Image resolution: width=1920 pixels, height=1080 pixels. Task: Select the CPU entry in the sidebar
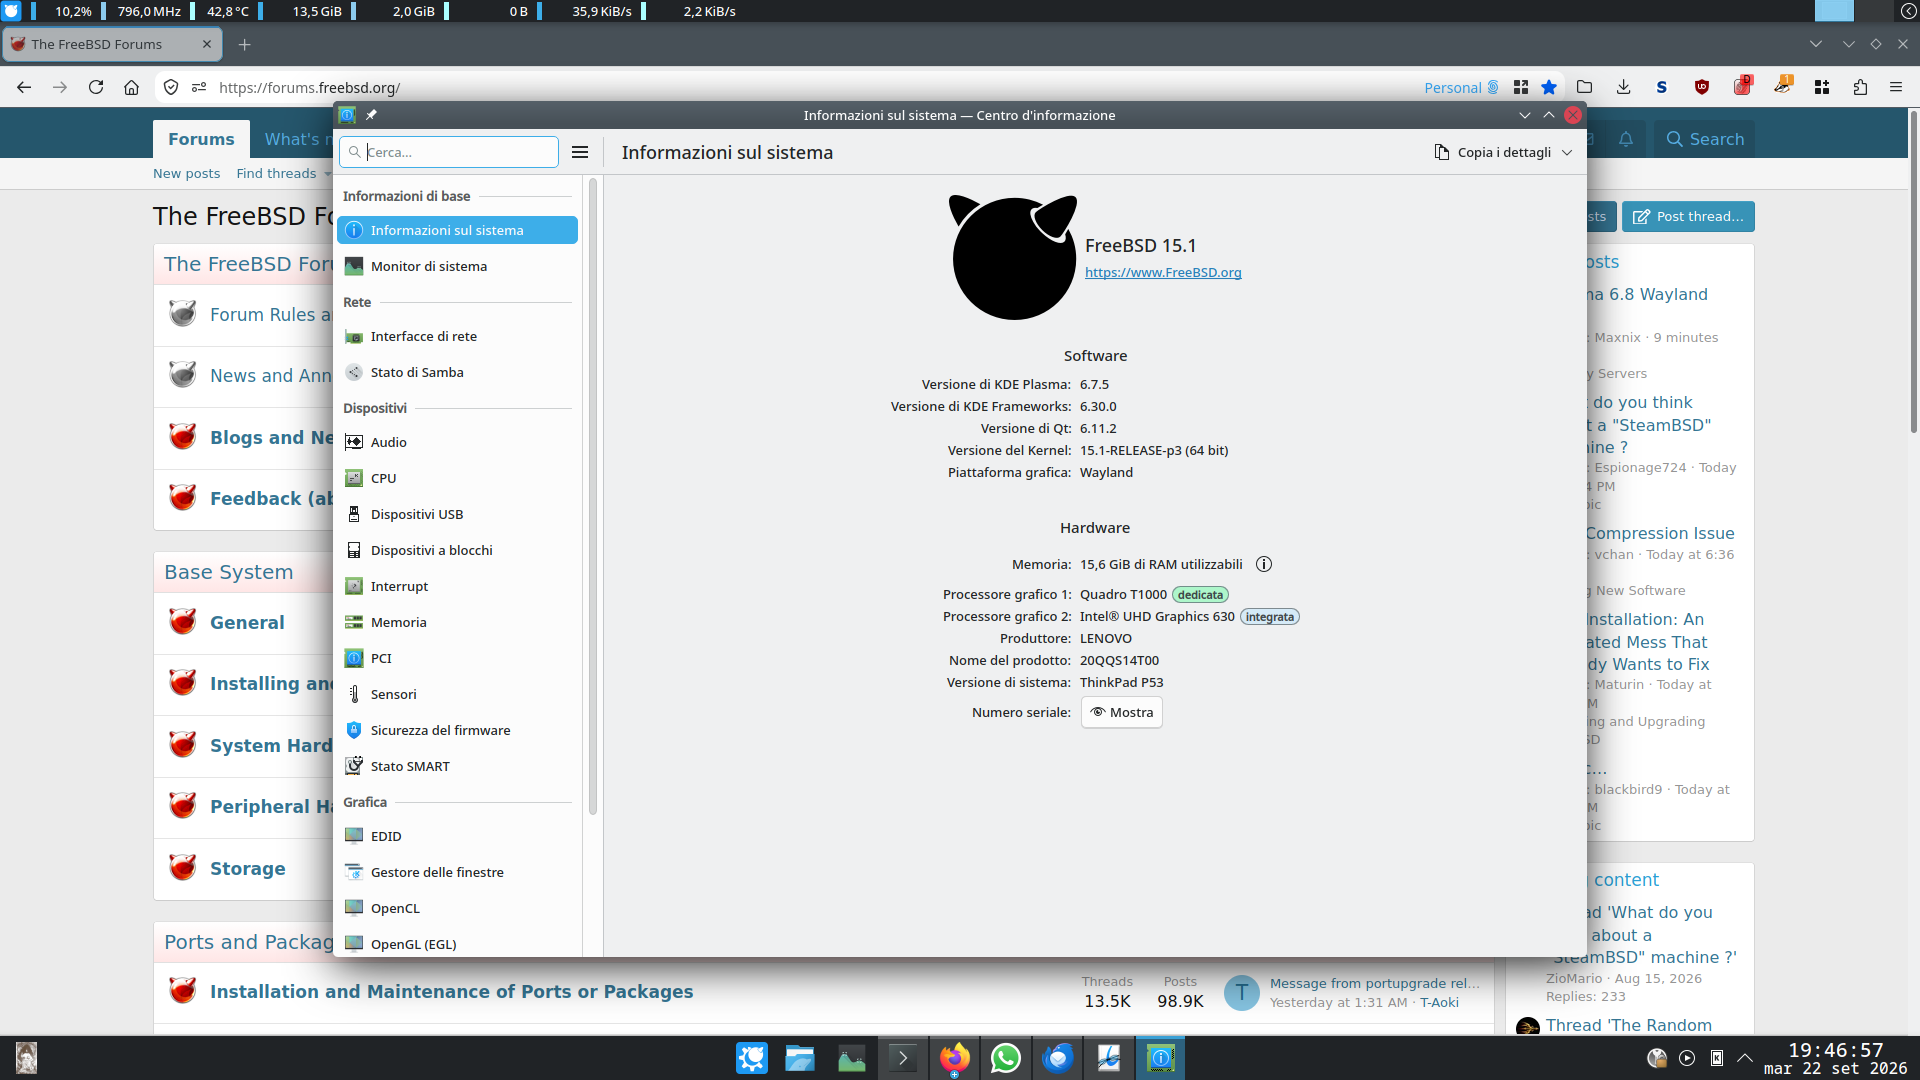[x=457, y=478]
